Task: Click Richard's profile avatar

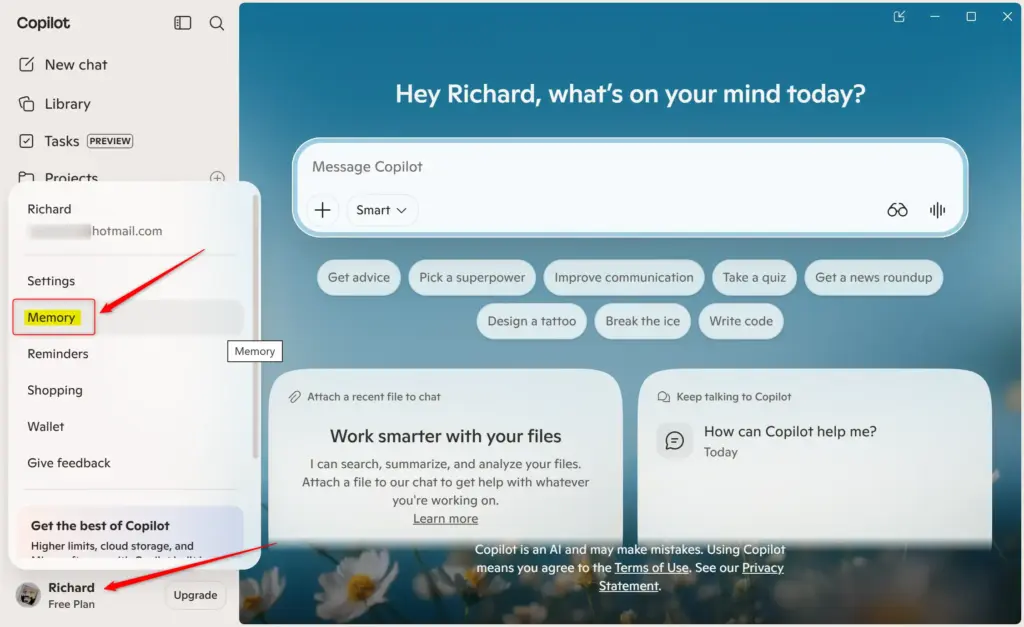Action: (28, 594)
